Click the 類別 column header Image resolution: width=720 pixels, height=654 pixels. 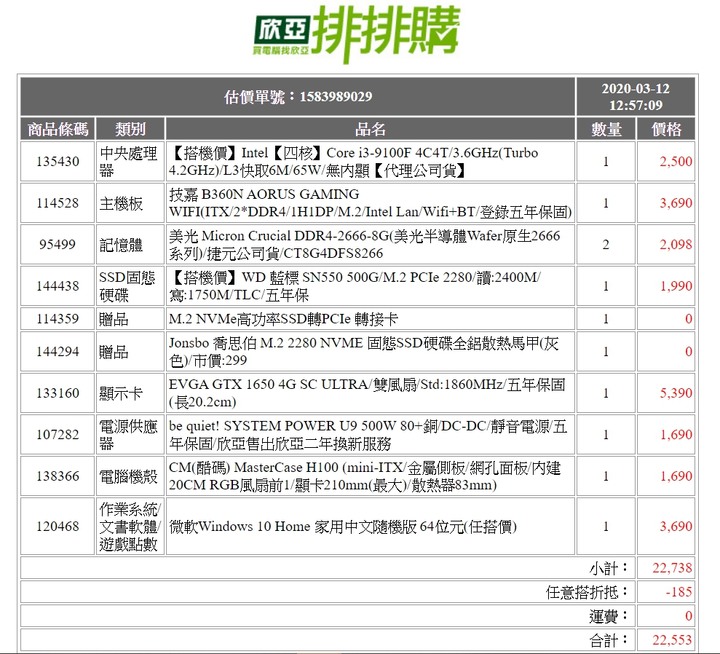click(130, 129)
